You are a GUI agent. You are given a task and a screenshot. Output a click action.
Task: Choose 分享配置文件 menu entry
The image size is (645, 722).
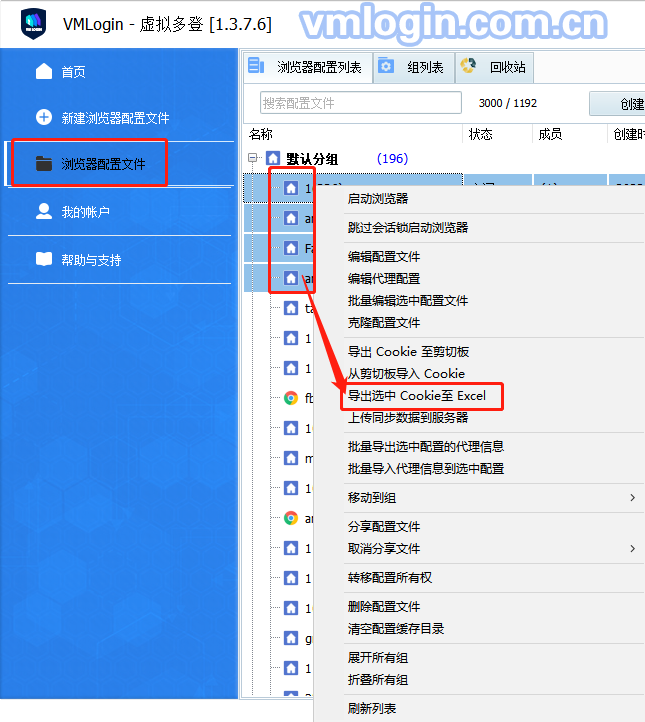pyautogui.click(x=384, y=527)
